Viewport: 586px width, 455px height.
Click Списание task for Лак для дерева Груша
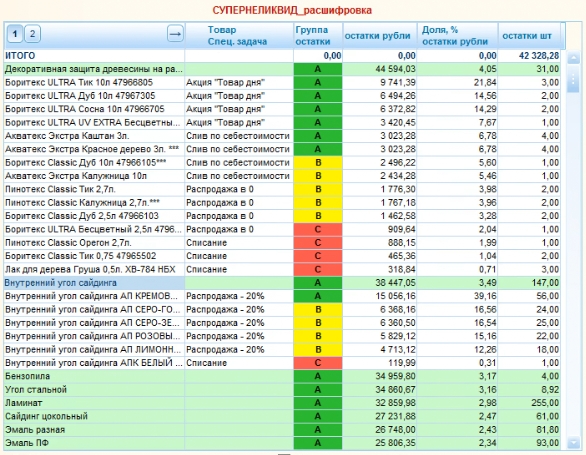click(207, 270)
